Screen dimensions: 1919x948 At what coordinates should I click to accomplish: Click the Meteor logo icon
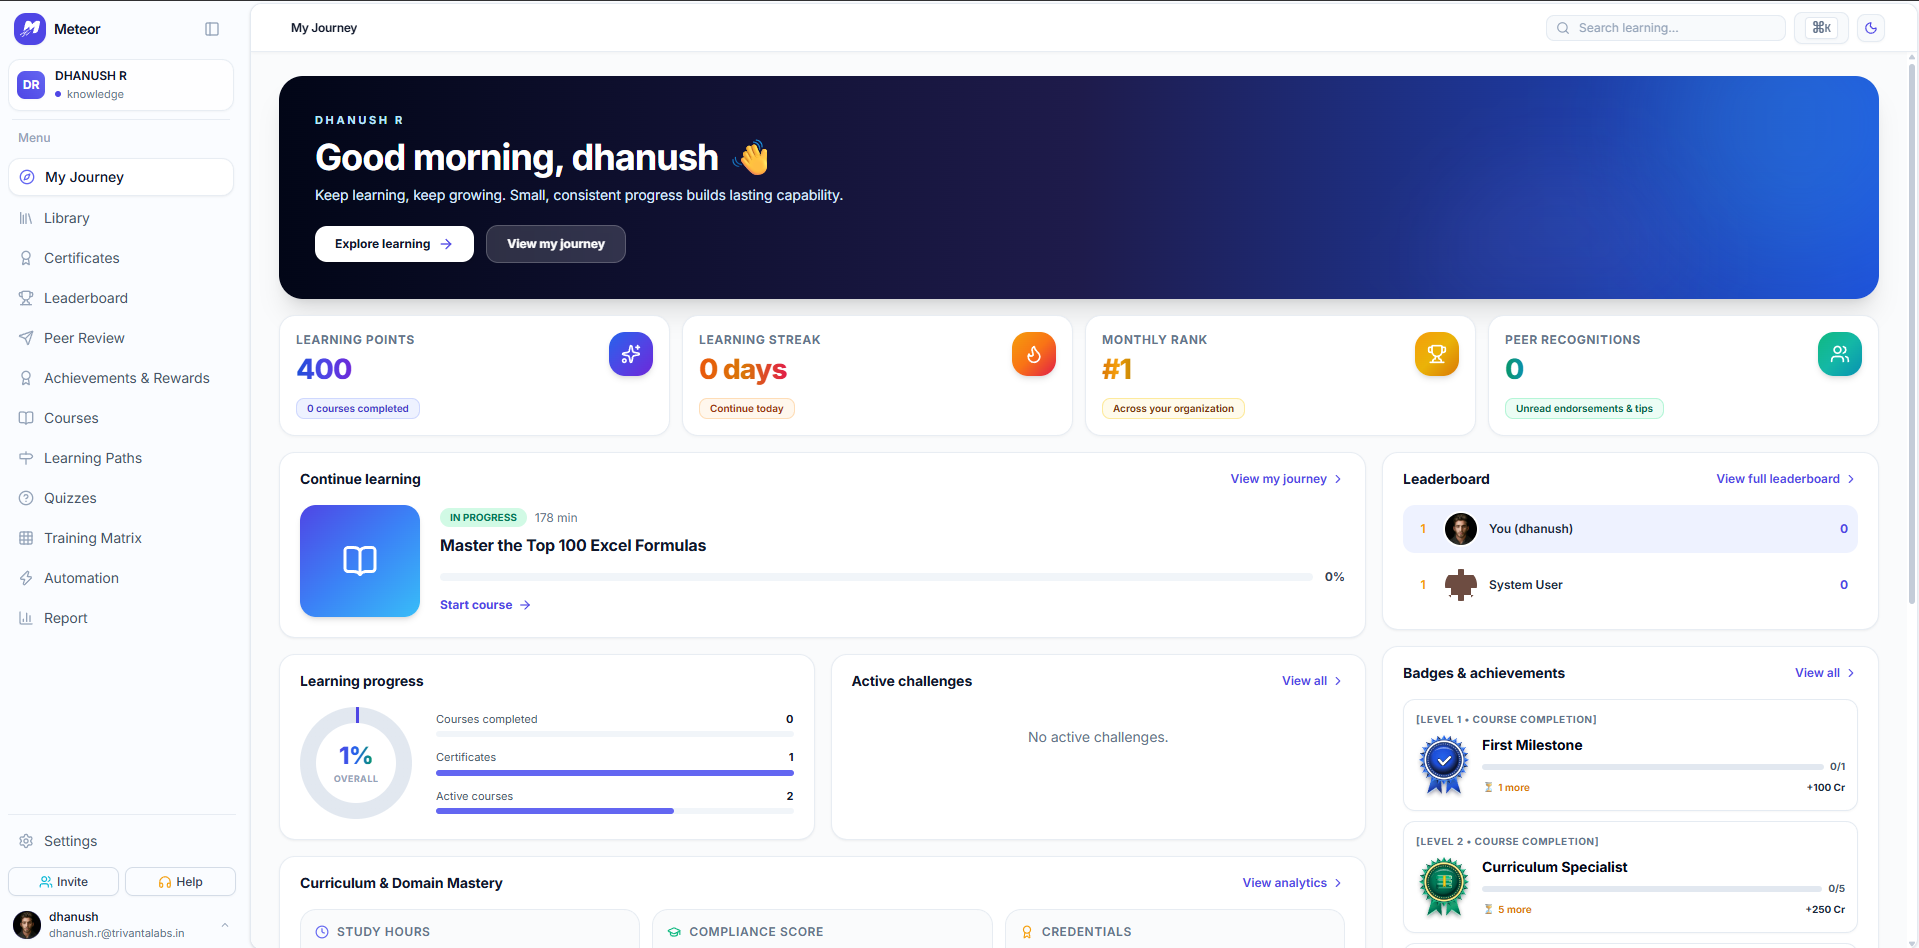click(30, 29)
